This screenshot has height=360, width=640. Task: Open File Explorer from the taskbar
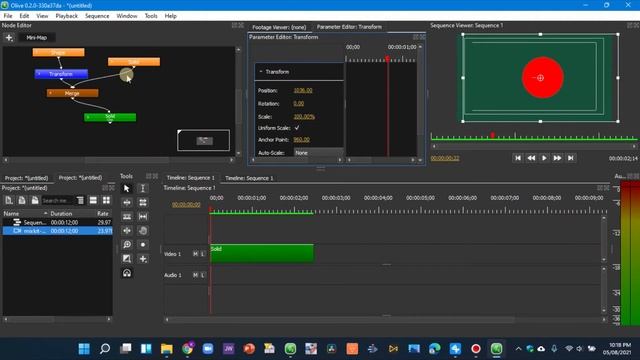(167, 349)
